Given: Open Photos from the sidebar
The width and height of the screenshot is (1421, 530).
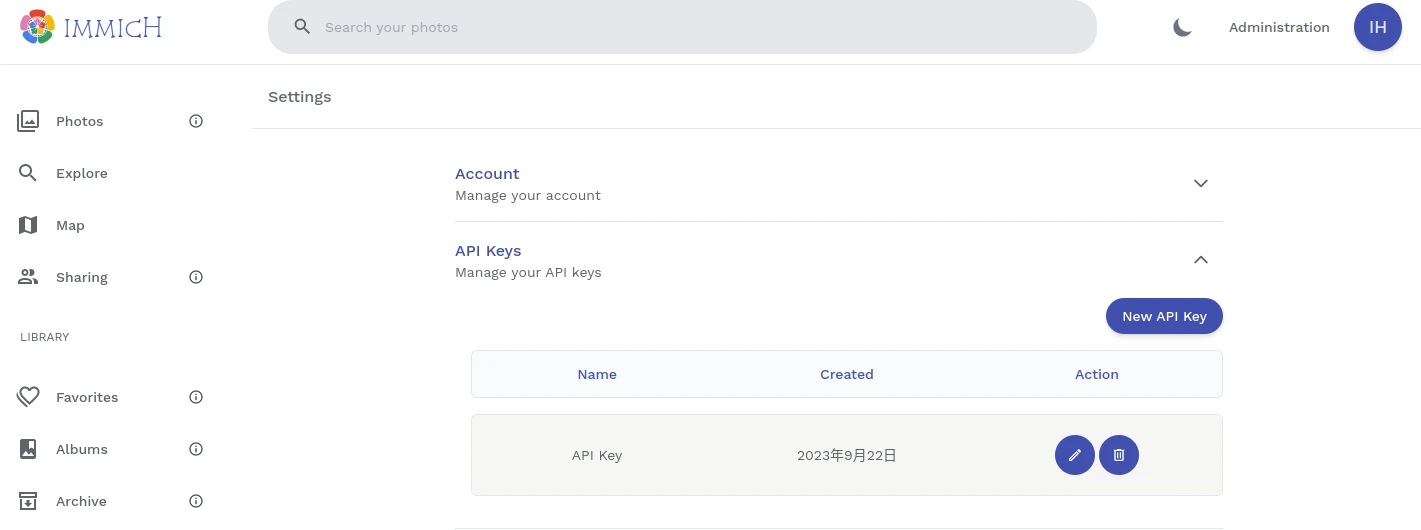Looking at the screenshot, I should tap(79, 121).
